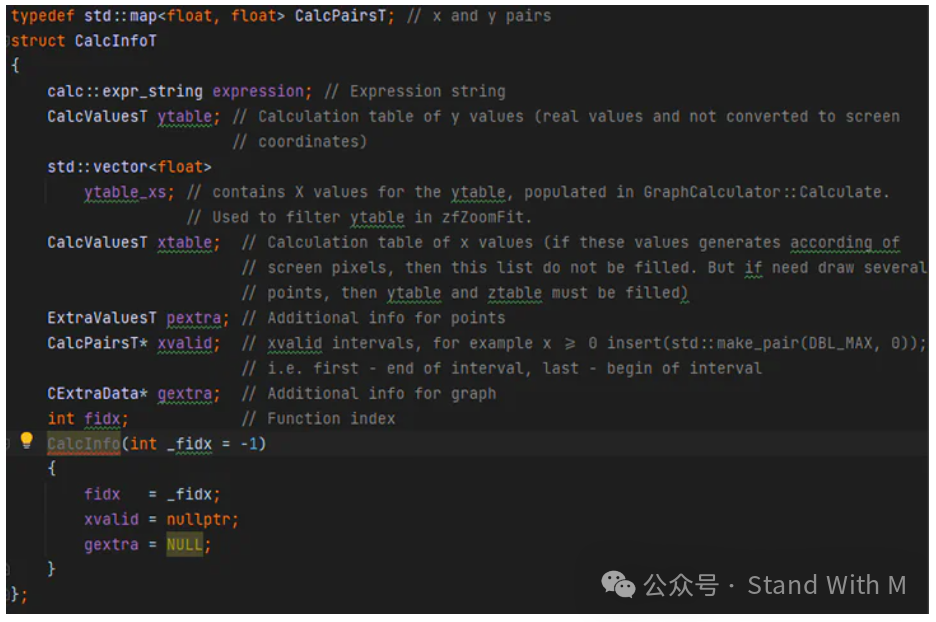Image resolution: width=936 pixels, height=622 pixels.
Task: Click the underlined gextra member name
Action: (x=186, y=393)
